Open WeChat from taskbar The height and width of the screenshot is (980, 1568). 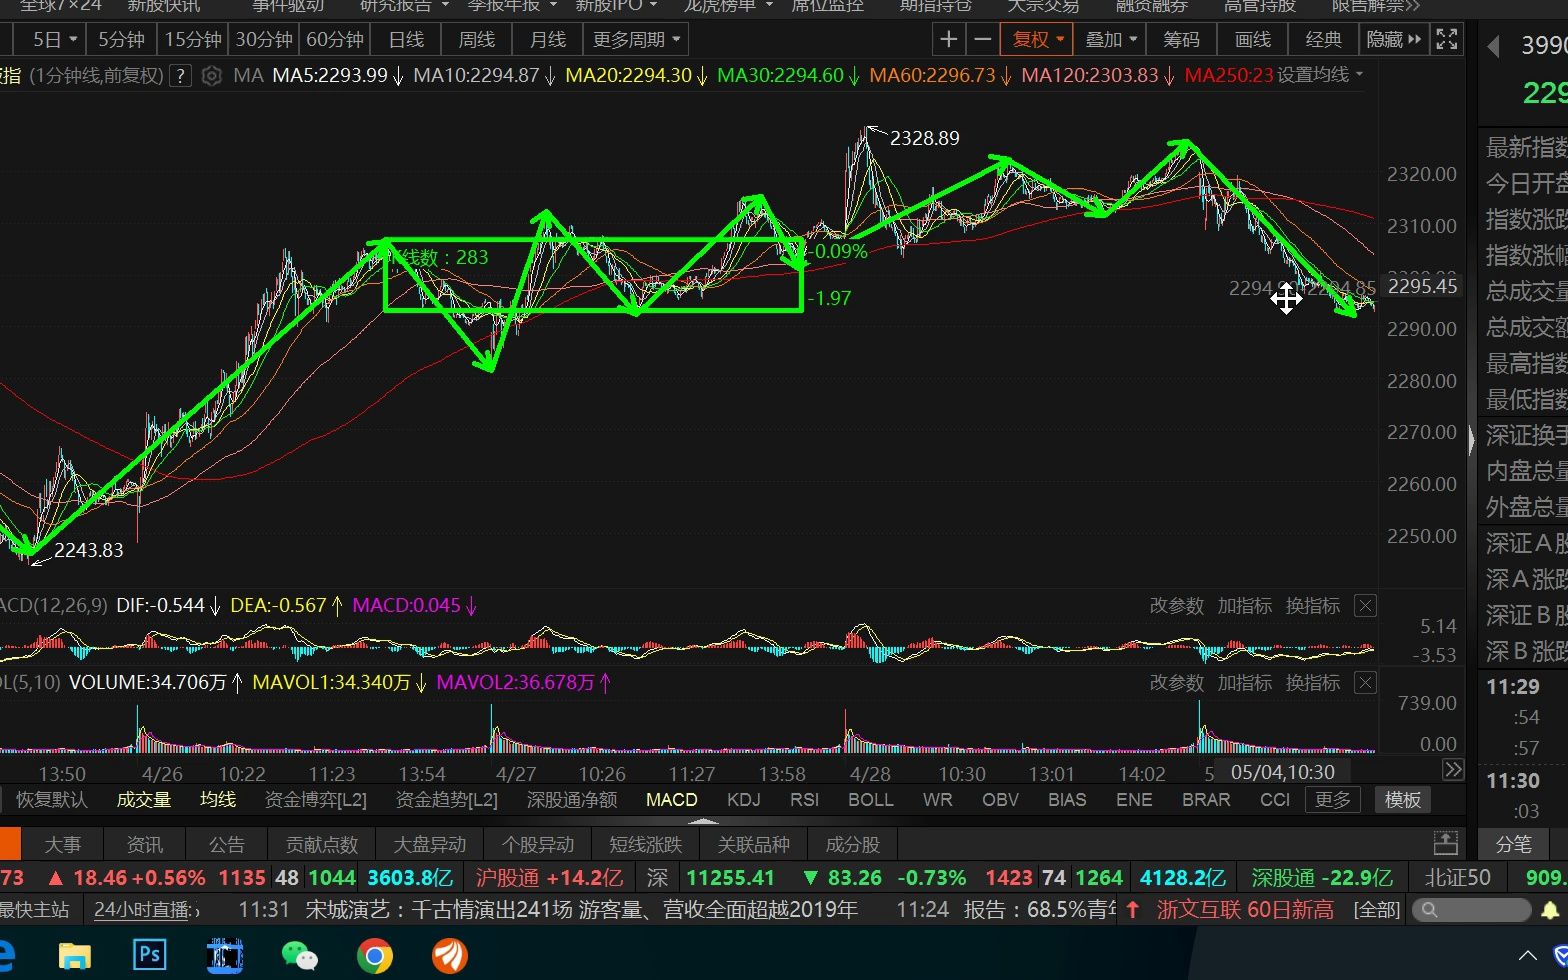point(299,956)
